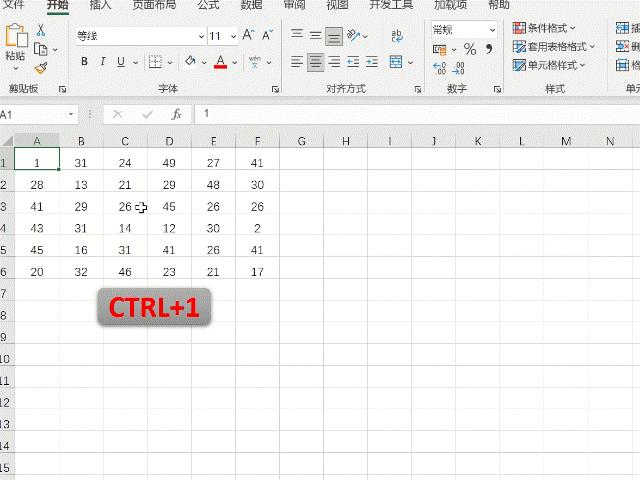Decrease font size with small A

click(x=267, y=35)
